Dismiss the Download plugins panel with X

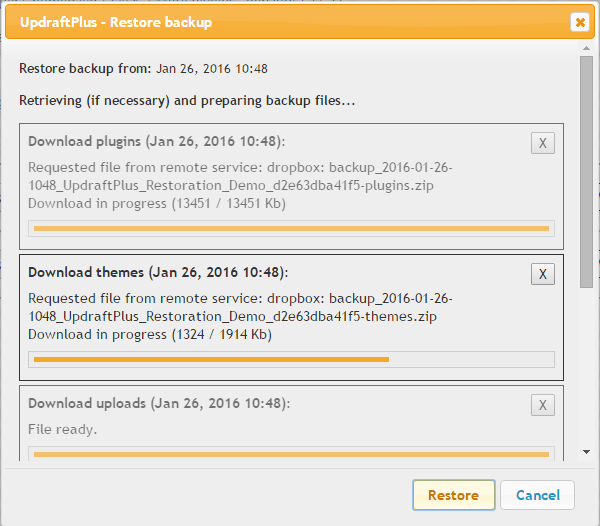pos(542,143)
